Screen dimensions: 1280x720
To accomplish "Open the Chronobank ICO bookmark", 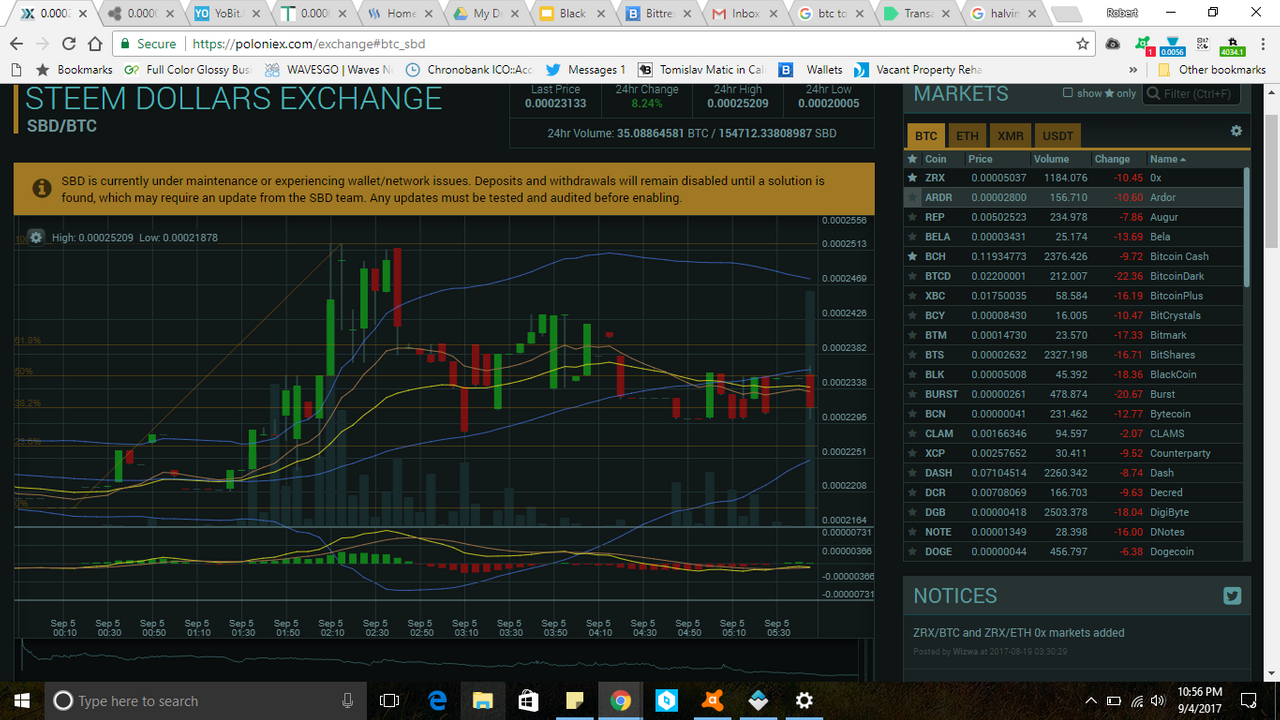I will [469, 70].
